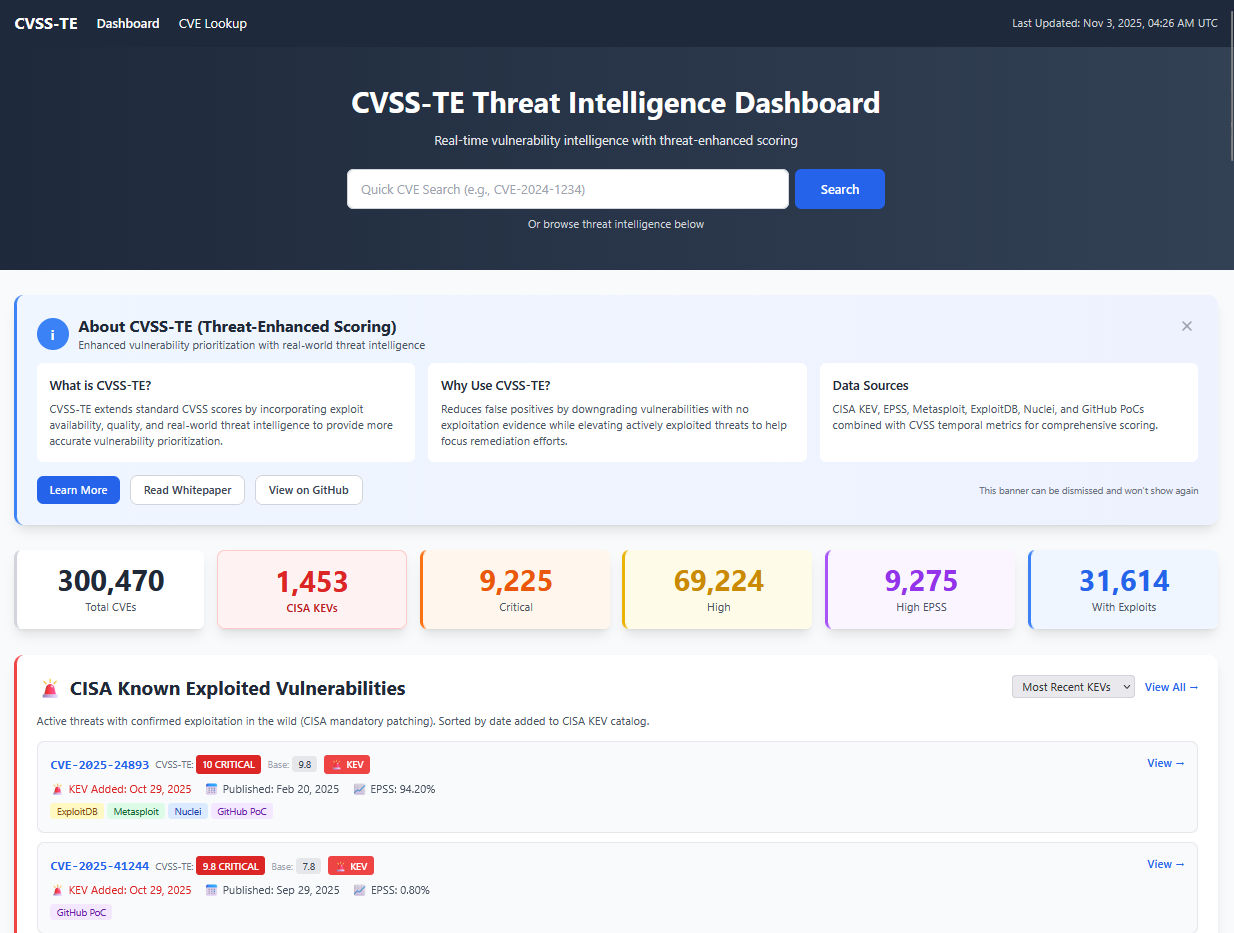Click the alarm icon next to KEV Added date
Image resolution: width=1234 pixels, height=933 pixels.
[x=57, y=789]
